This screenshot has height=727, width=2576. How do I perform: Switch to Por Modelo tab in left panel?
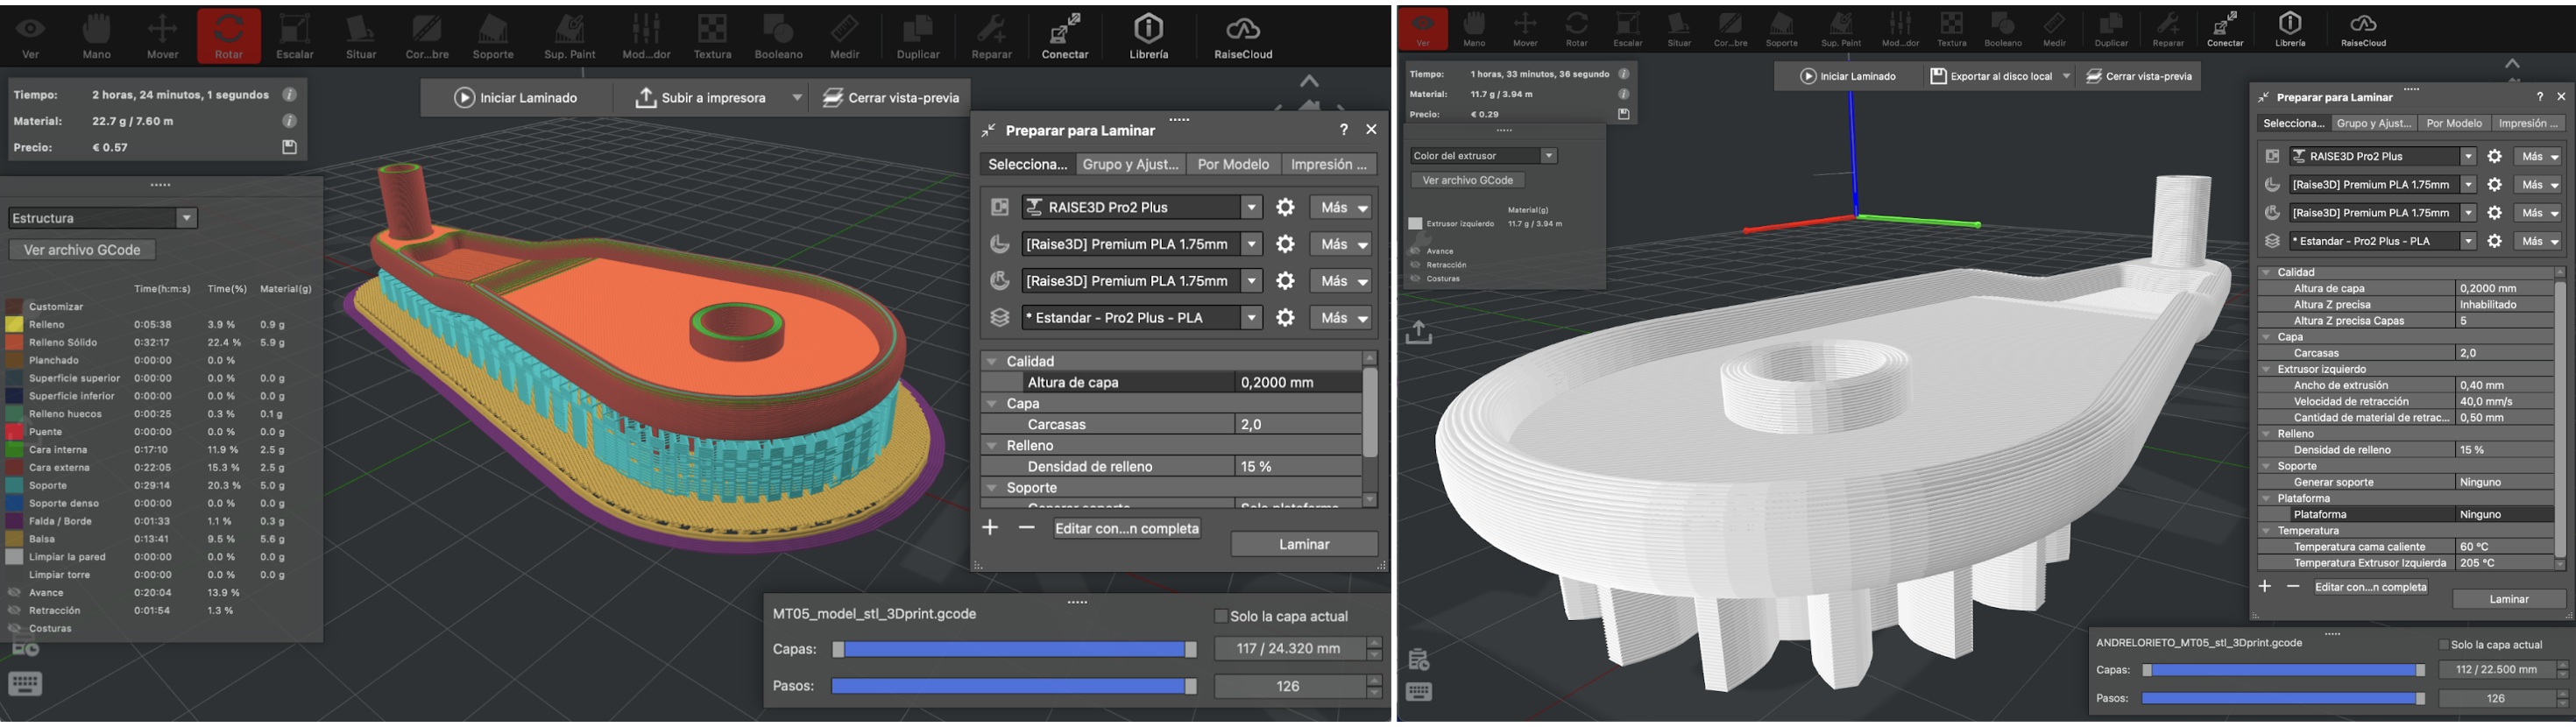tap(1232, 164)
